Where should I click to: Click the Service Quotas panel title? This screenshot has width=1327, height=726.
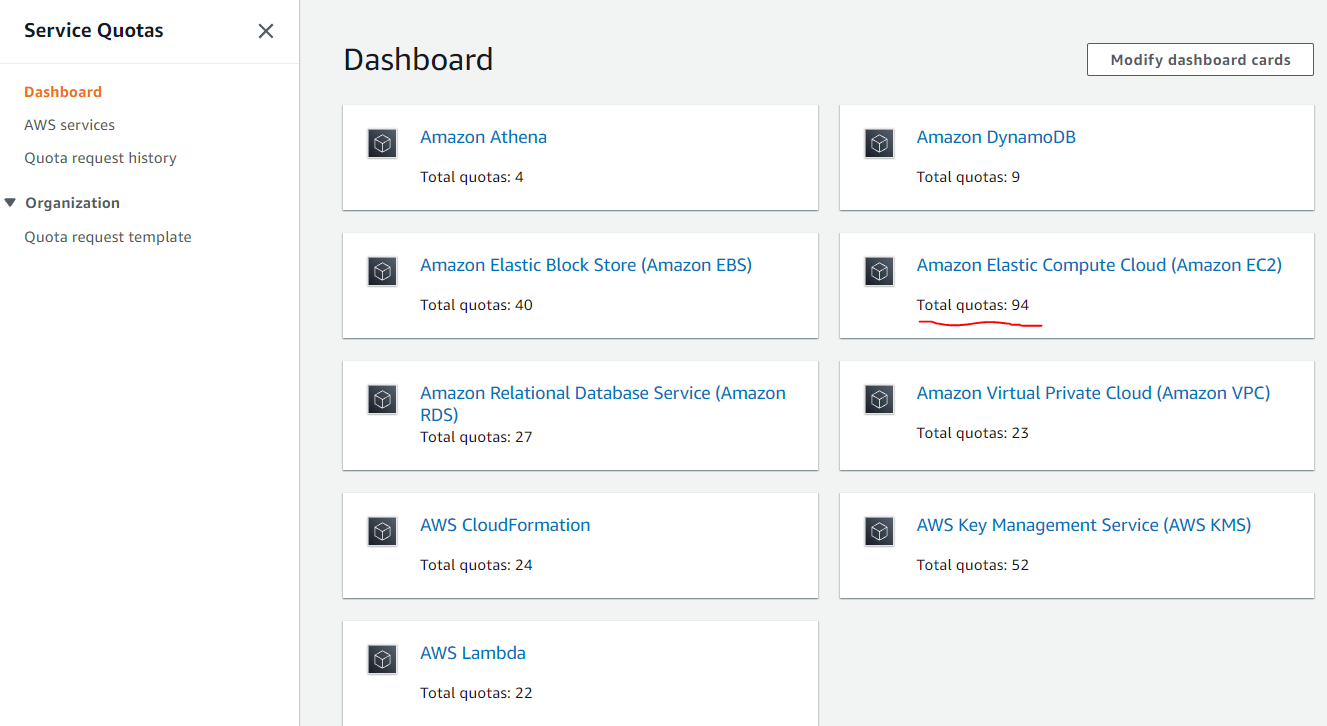point(94,31)
